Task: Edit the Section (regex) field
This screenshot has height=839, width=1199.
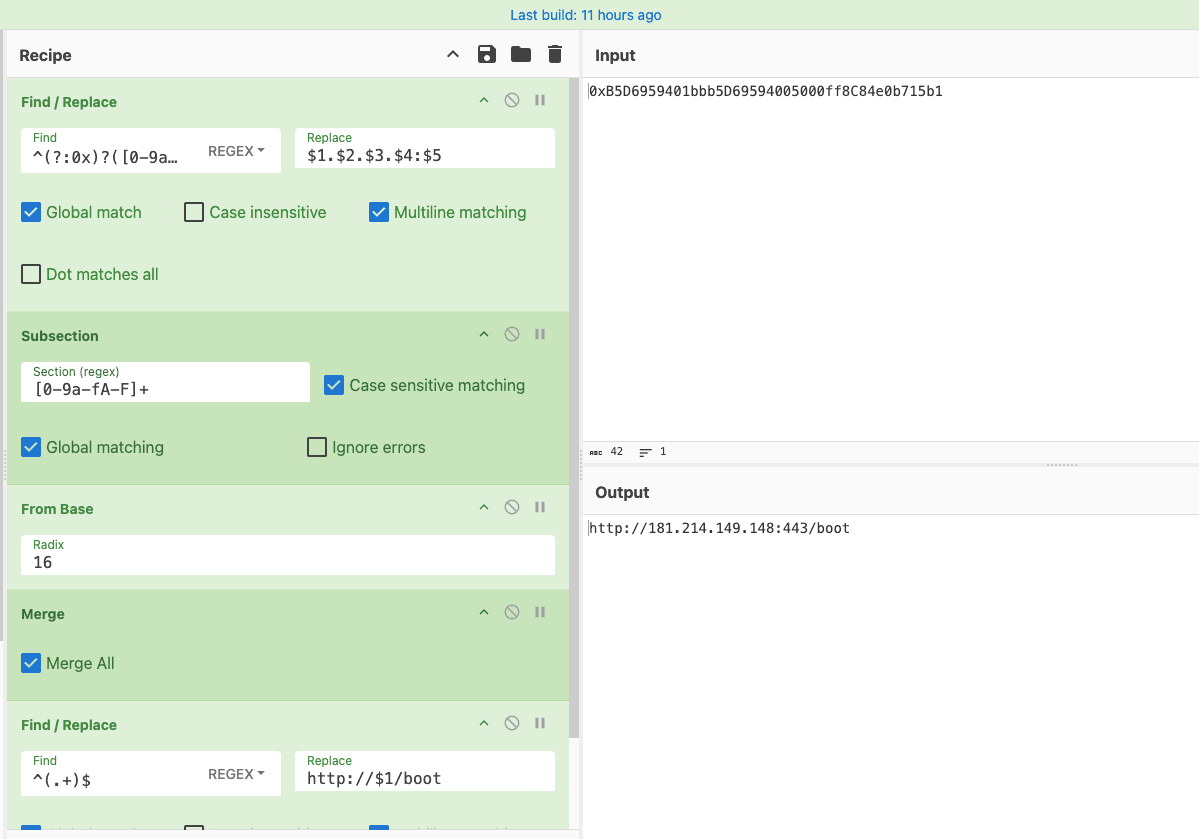Action: (x=165, y=382)
